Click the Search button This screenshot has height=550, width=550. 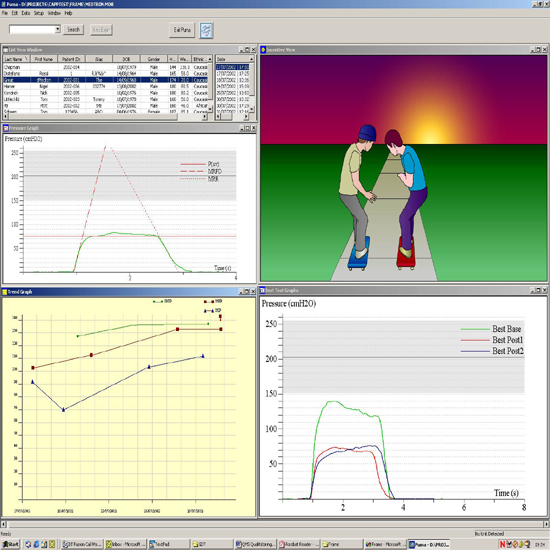[x=73, y=29]
